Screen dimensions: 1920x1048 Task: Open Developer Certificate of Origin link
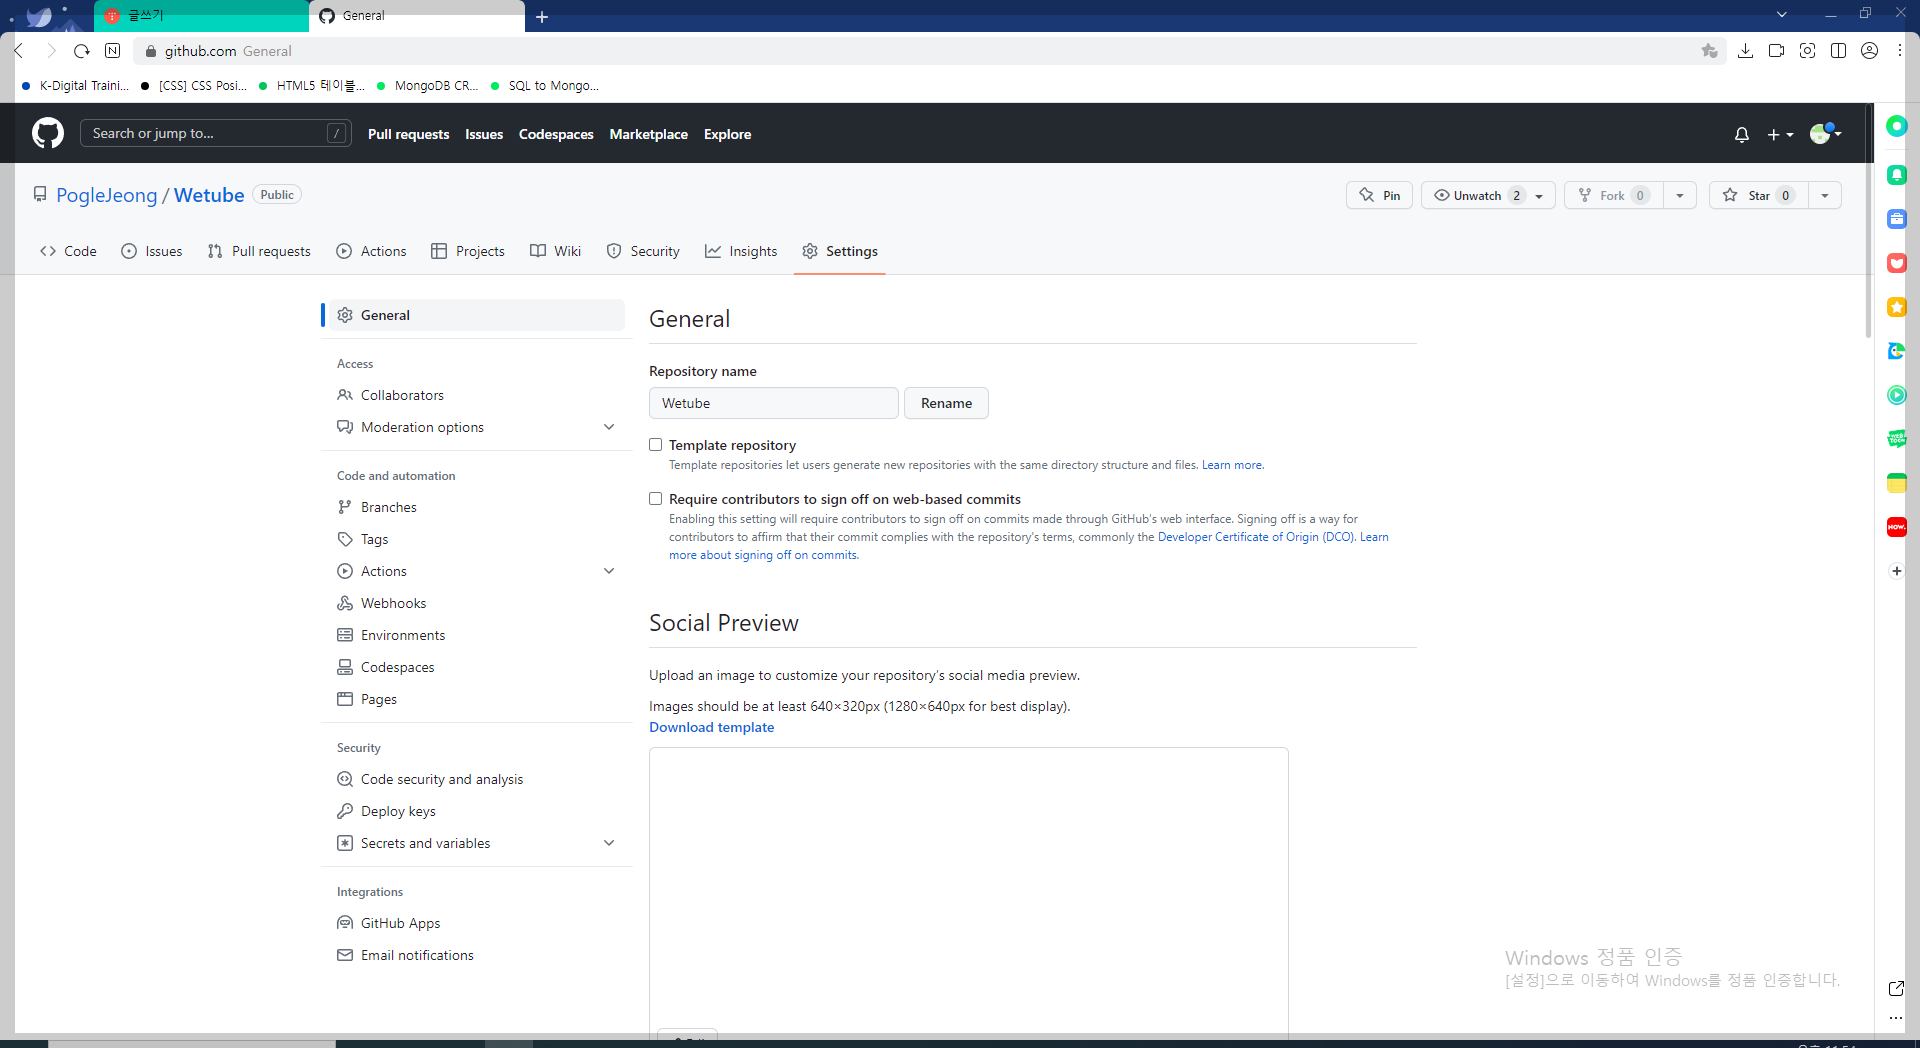[1255, 537]
